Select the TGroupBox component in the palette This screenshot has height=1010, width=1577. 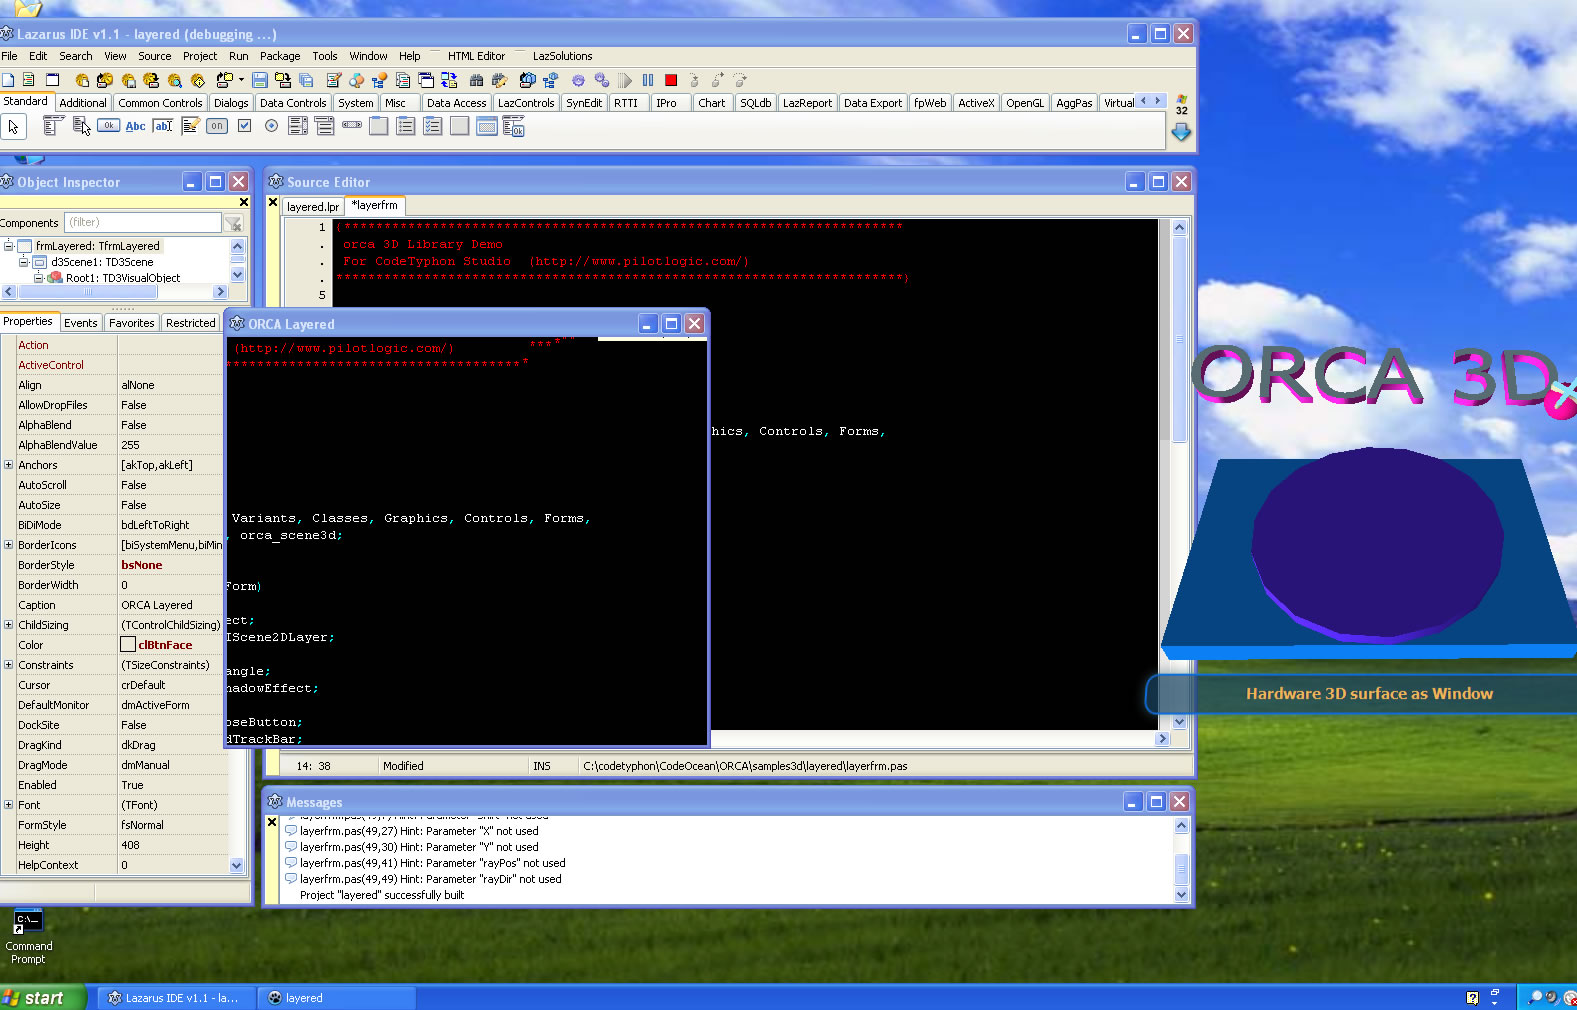378,125
